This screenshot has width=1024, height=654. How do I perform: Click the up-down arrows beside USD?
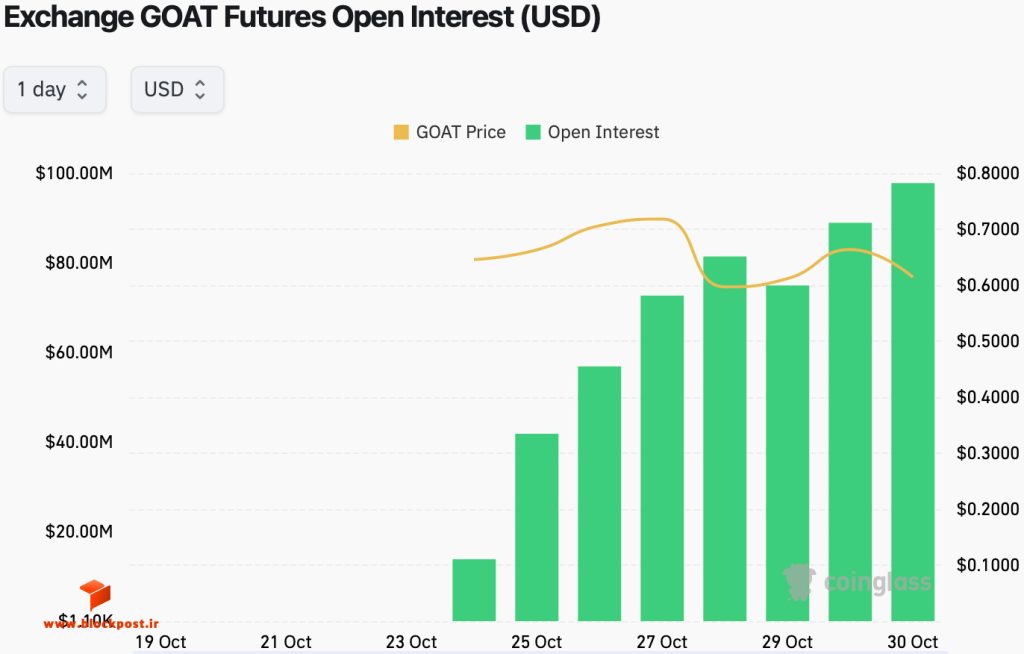pyautogui.click(x=200, y=90)
